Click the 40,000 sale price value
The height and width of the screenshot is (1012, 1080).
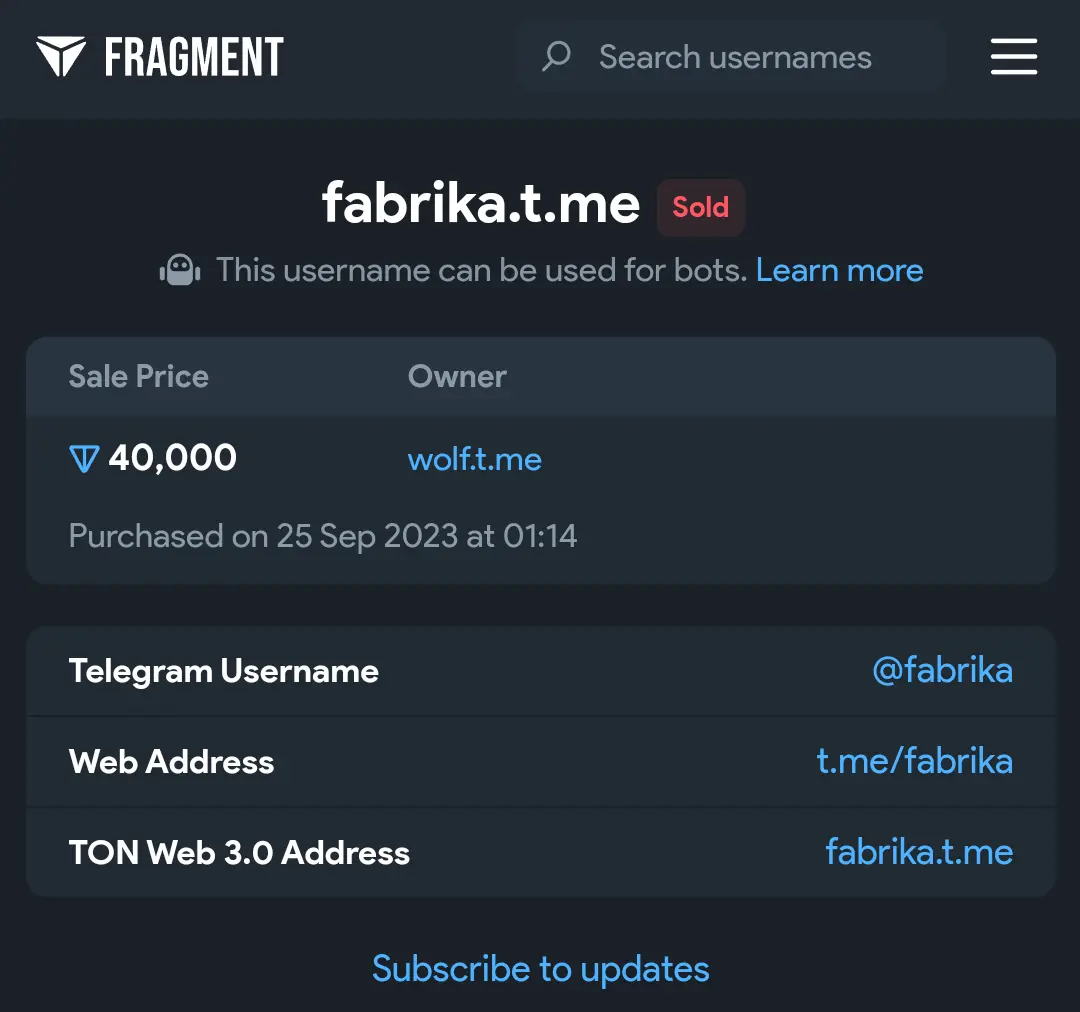click(x=172, y=458)
